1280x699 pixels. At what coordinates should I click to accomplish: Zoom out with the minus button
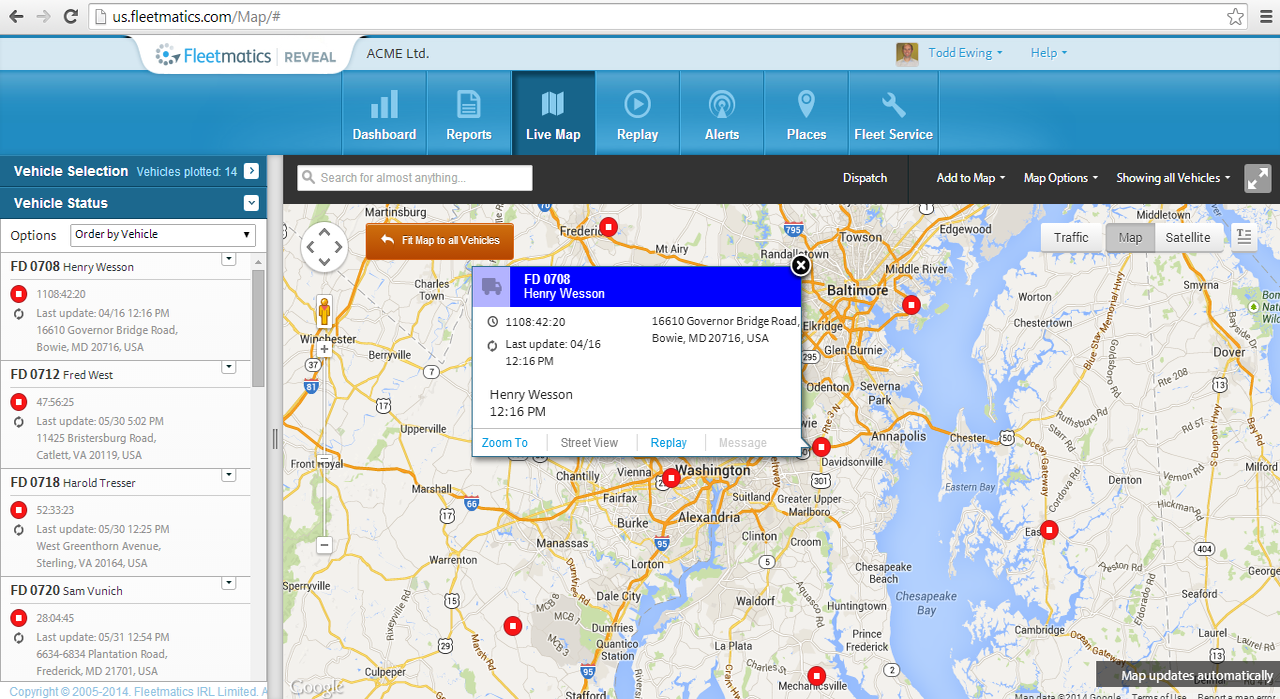click(324, 545)
